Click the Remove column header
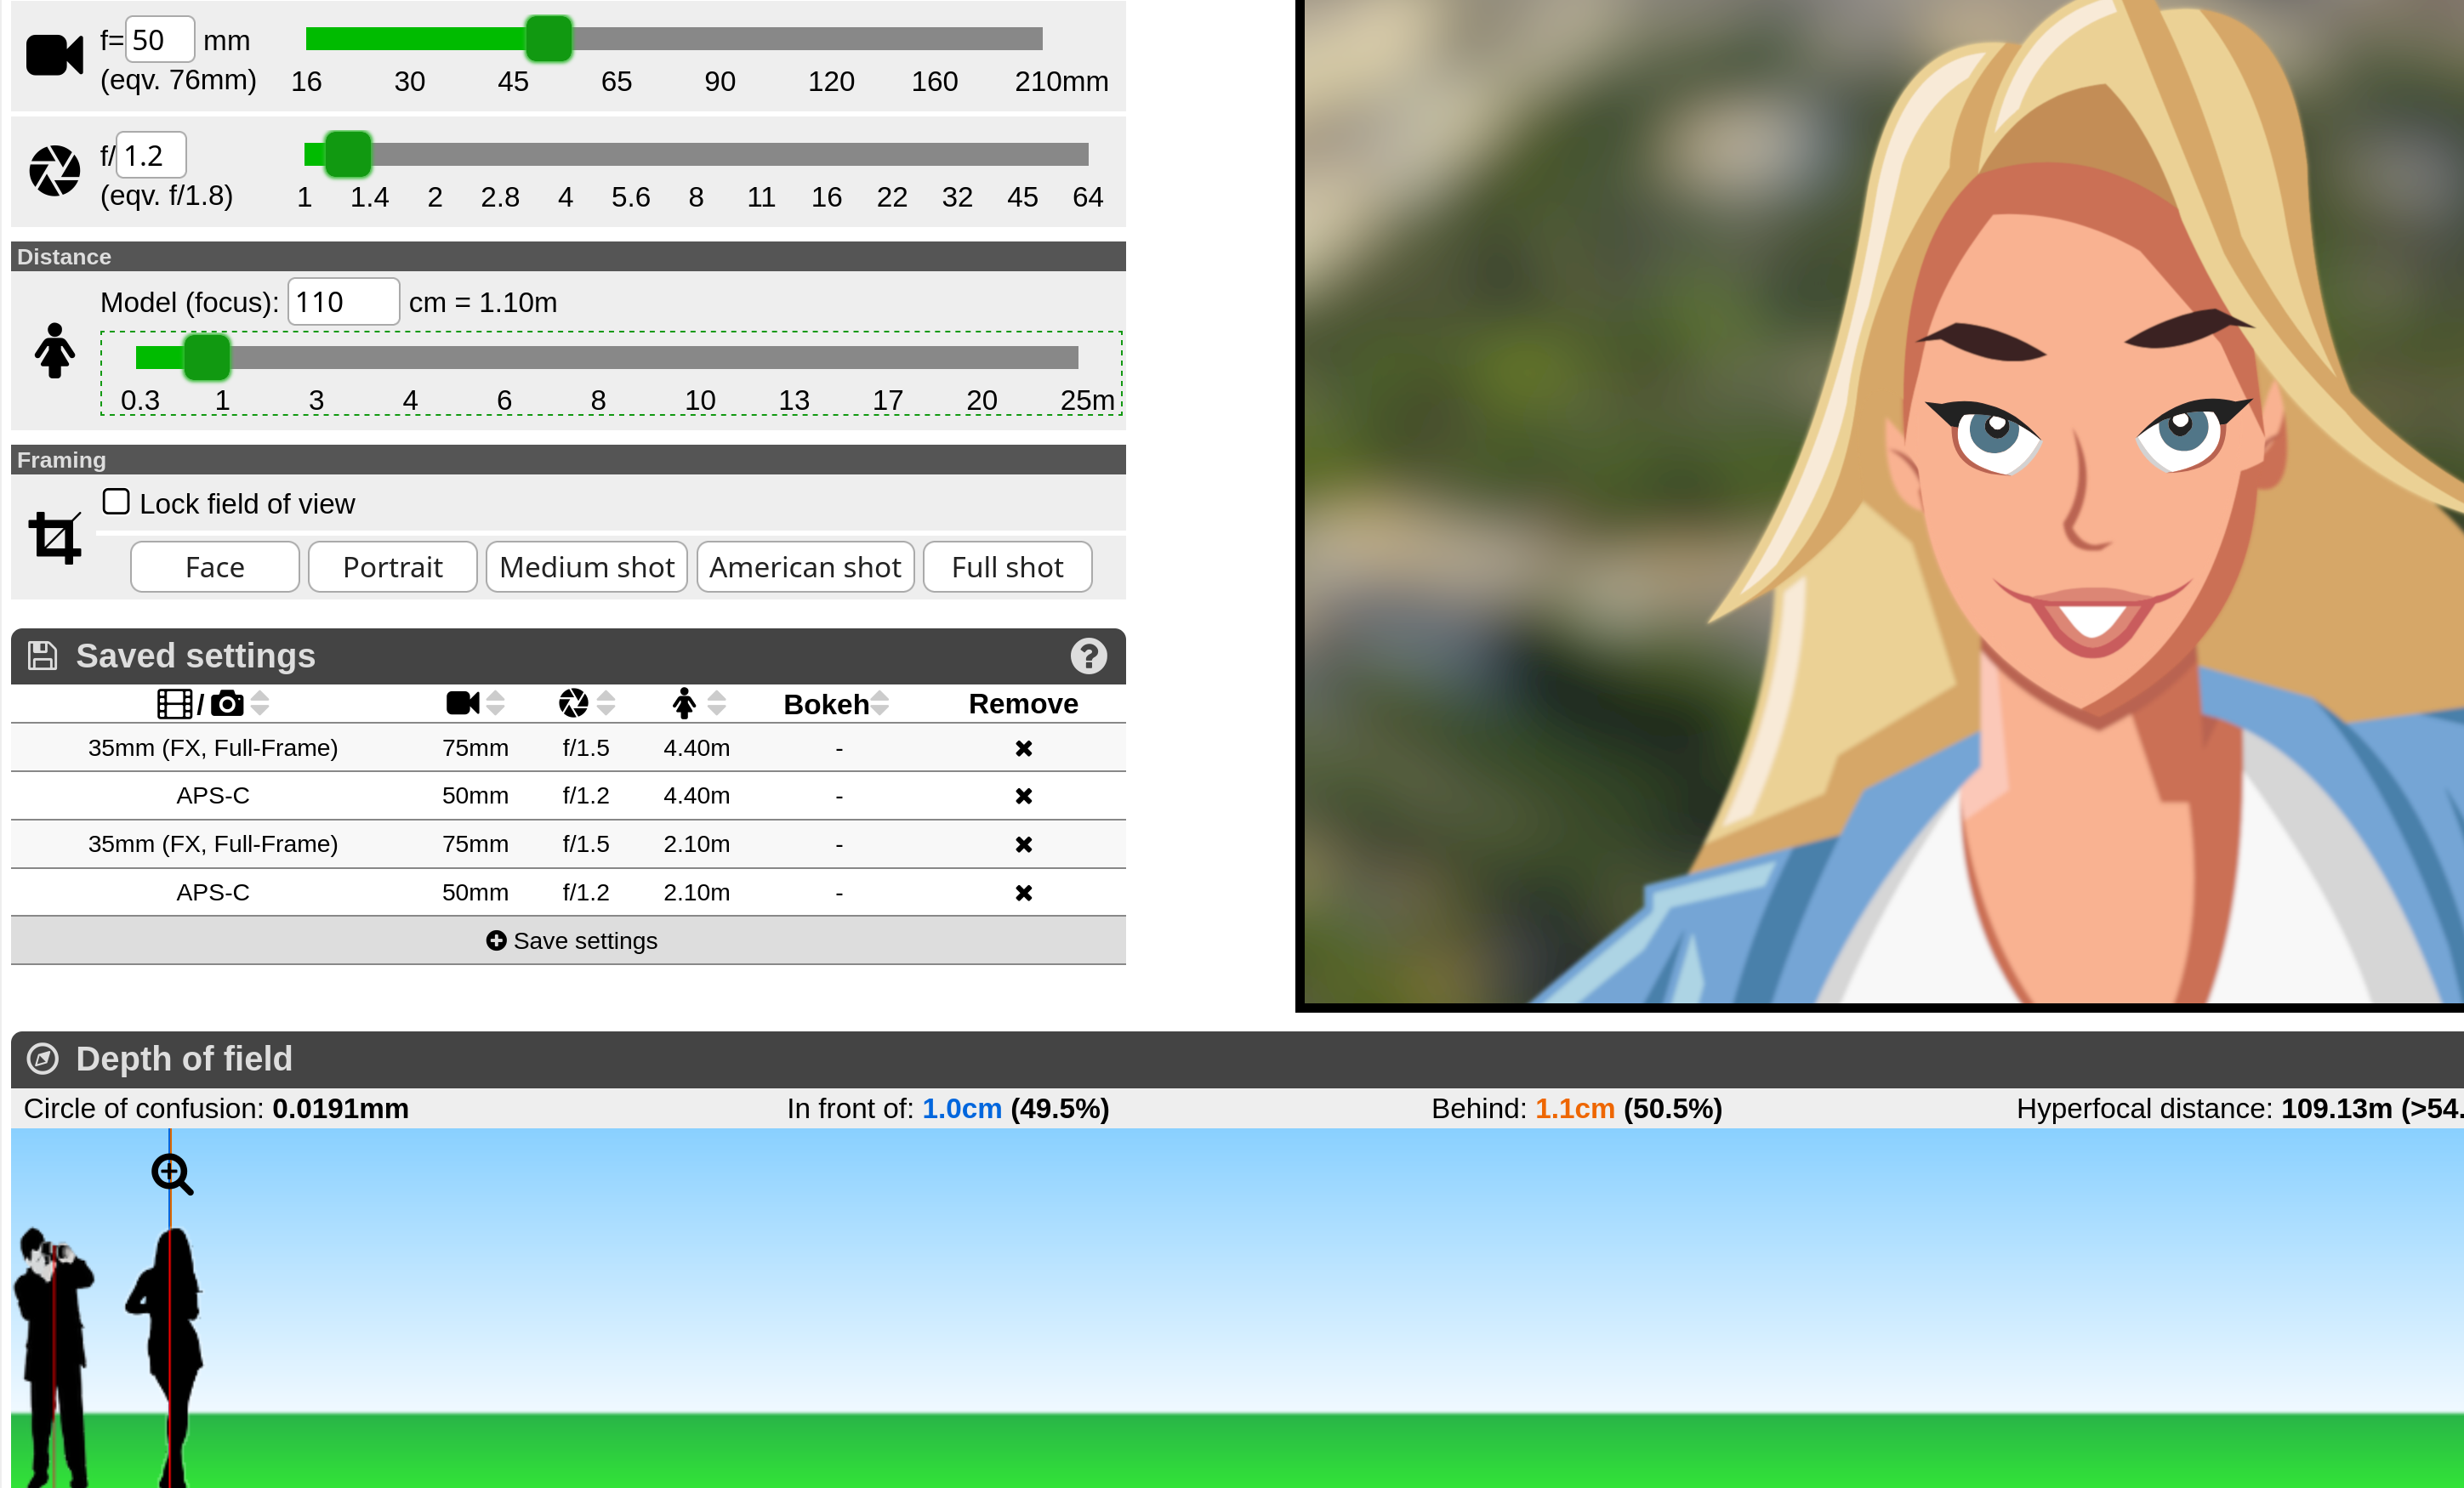The height and width of the screenshot is (1488, 2464). coord(1023,704)
